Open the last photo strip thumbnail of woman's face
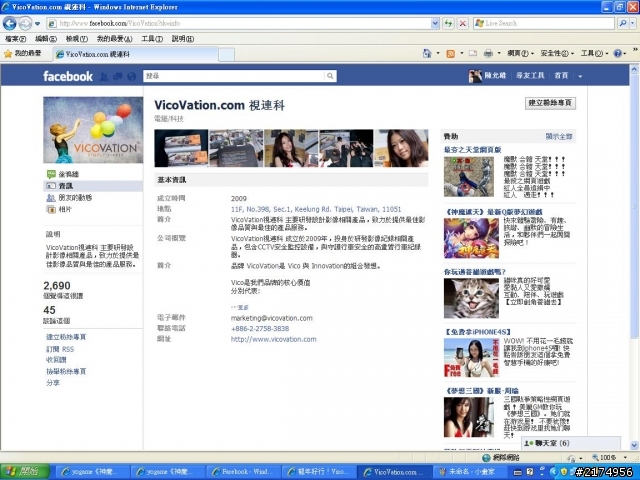The image size is (640, 480). pyautogui.click(x=401, y=148)
